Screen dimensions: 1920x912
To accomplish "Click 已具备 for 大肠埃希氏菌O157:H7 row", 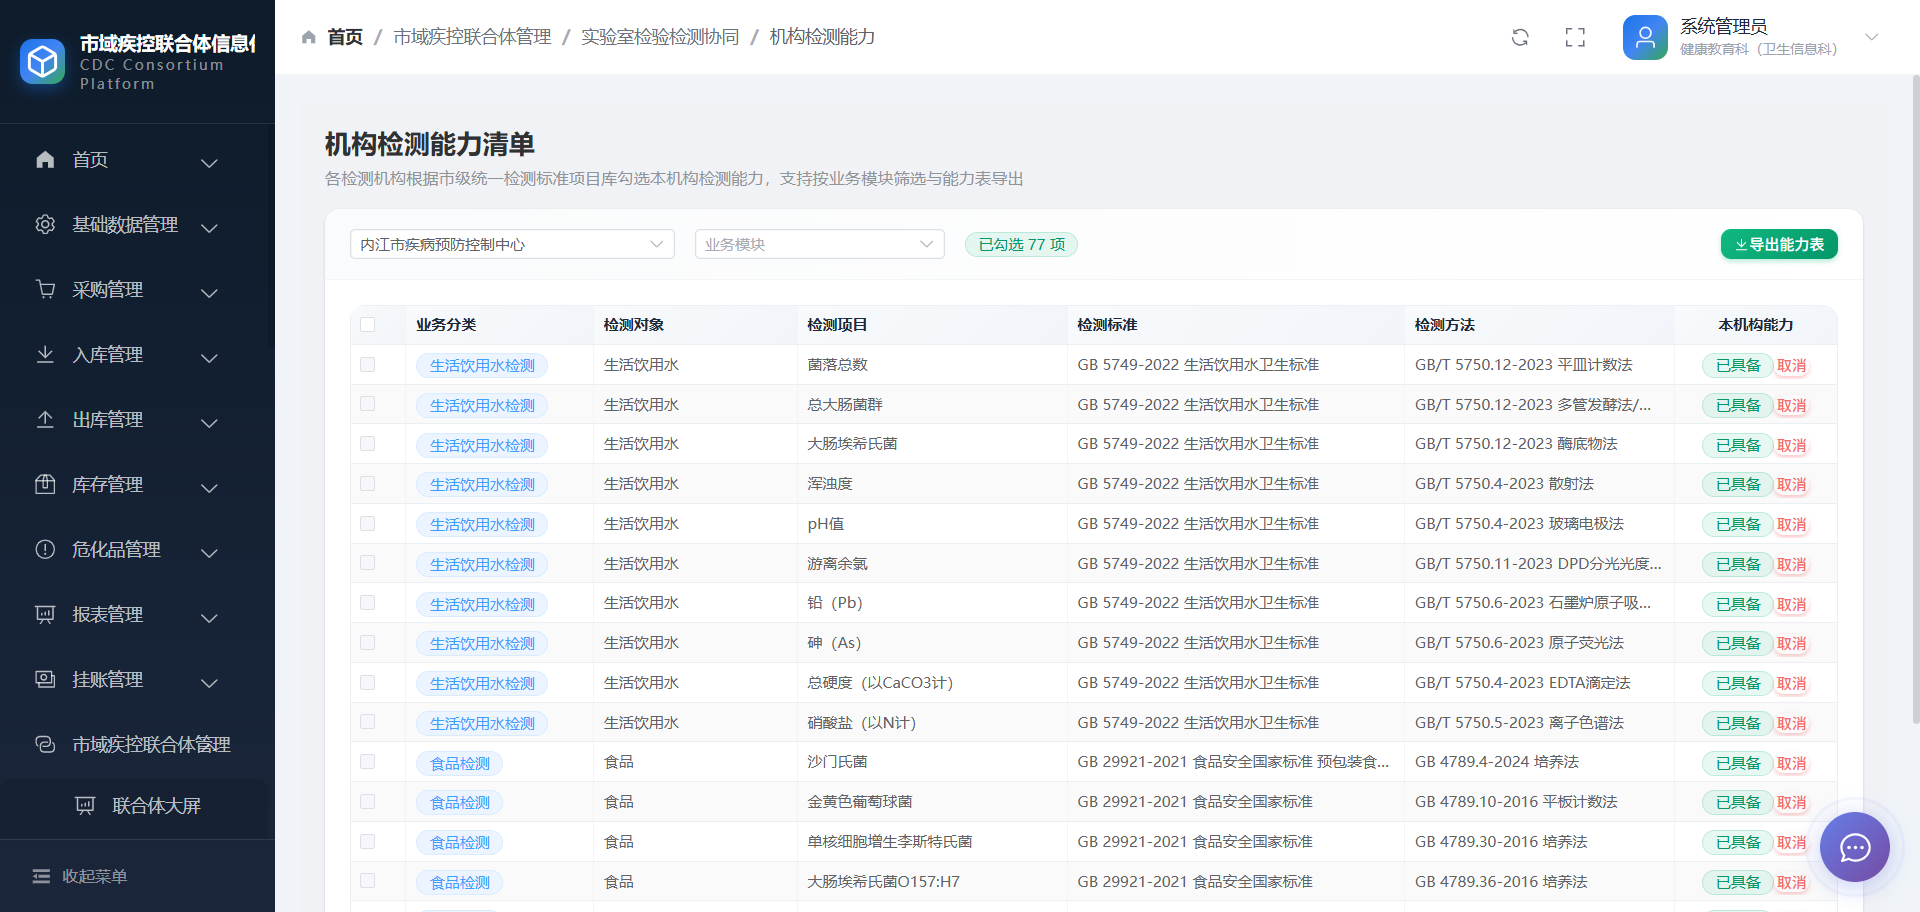I will click(1738, 882).
